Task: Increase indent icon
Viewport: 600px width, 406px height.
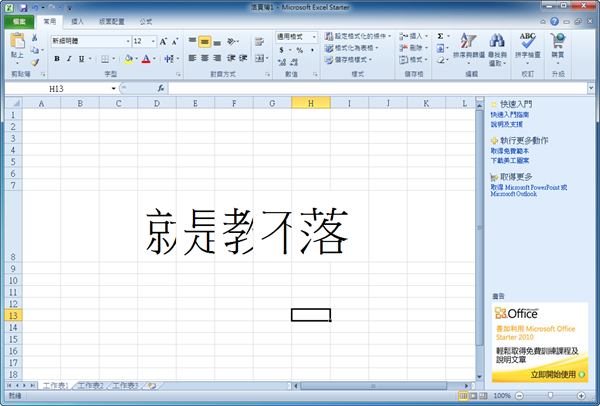Action: [243, 58]
